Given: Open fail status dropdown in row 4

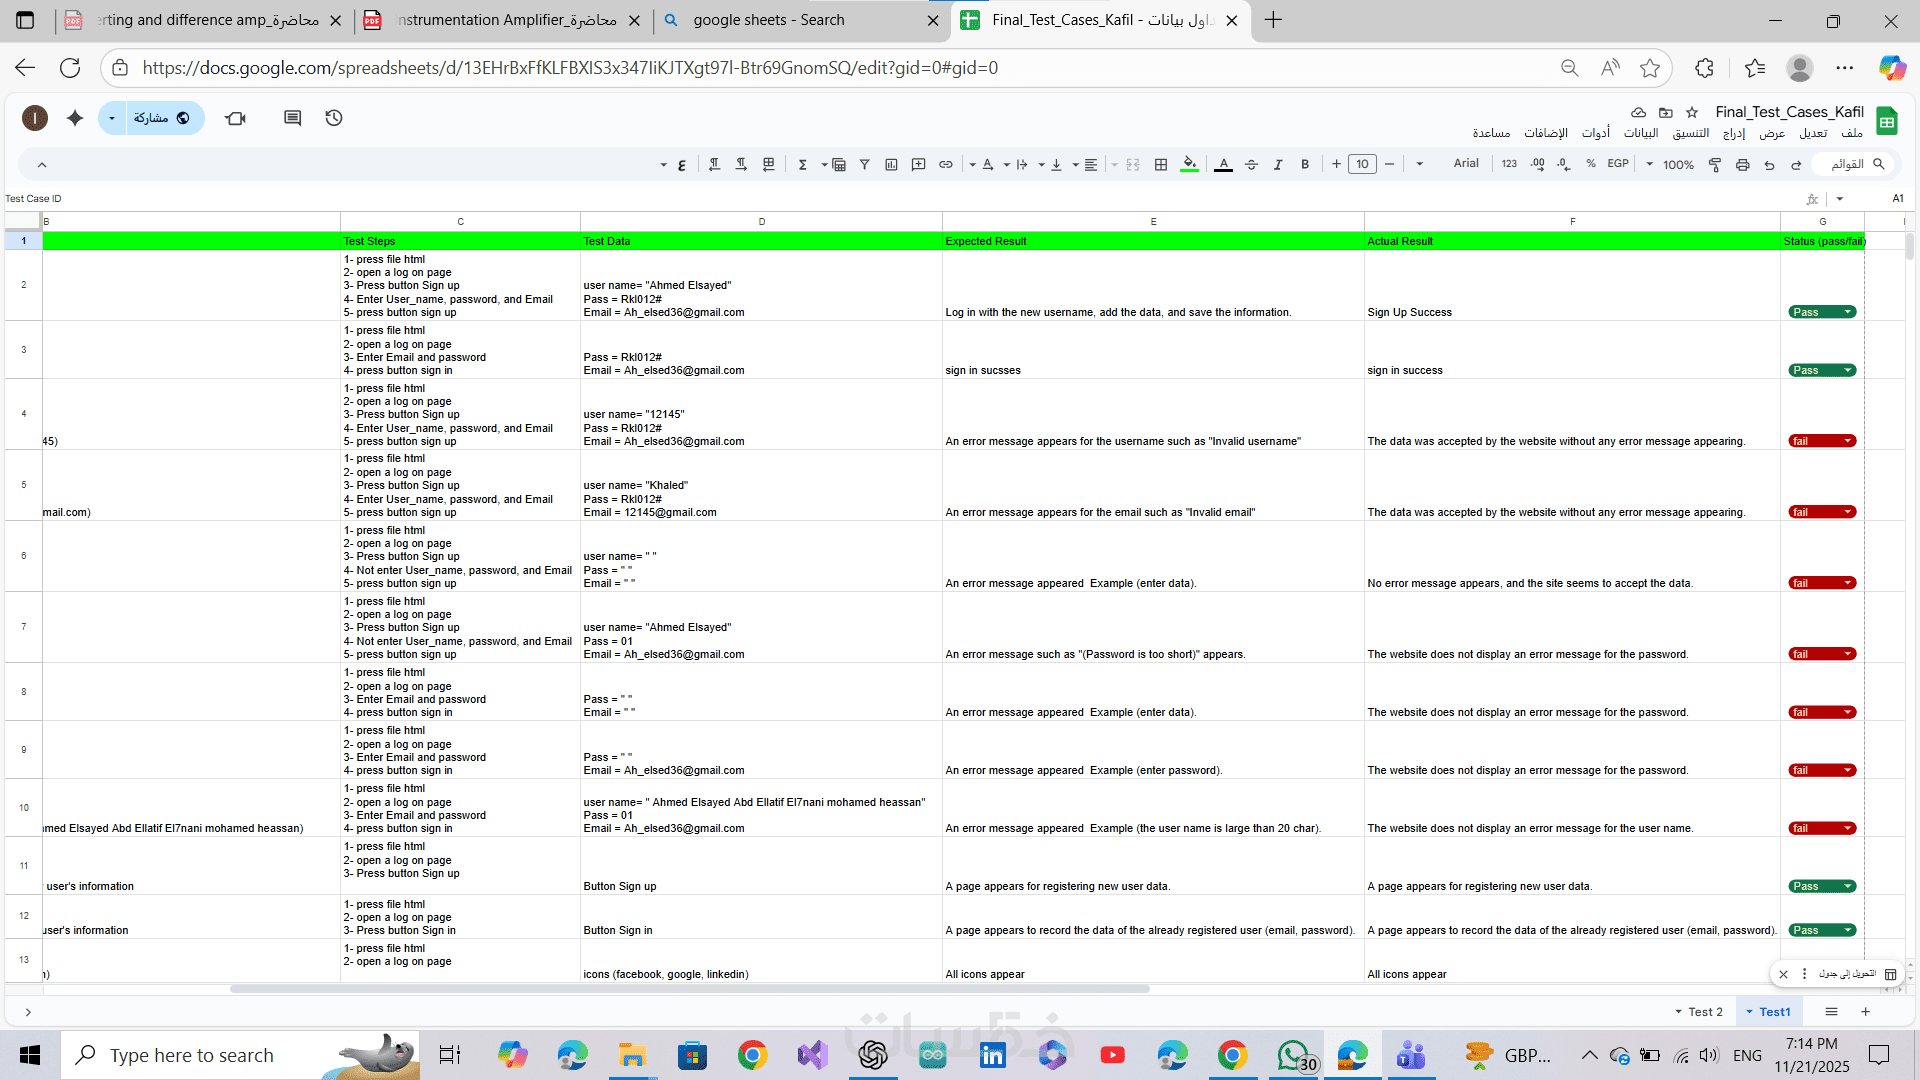Looking at the screenshot, I should coord(1848,441).
